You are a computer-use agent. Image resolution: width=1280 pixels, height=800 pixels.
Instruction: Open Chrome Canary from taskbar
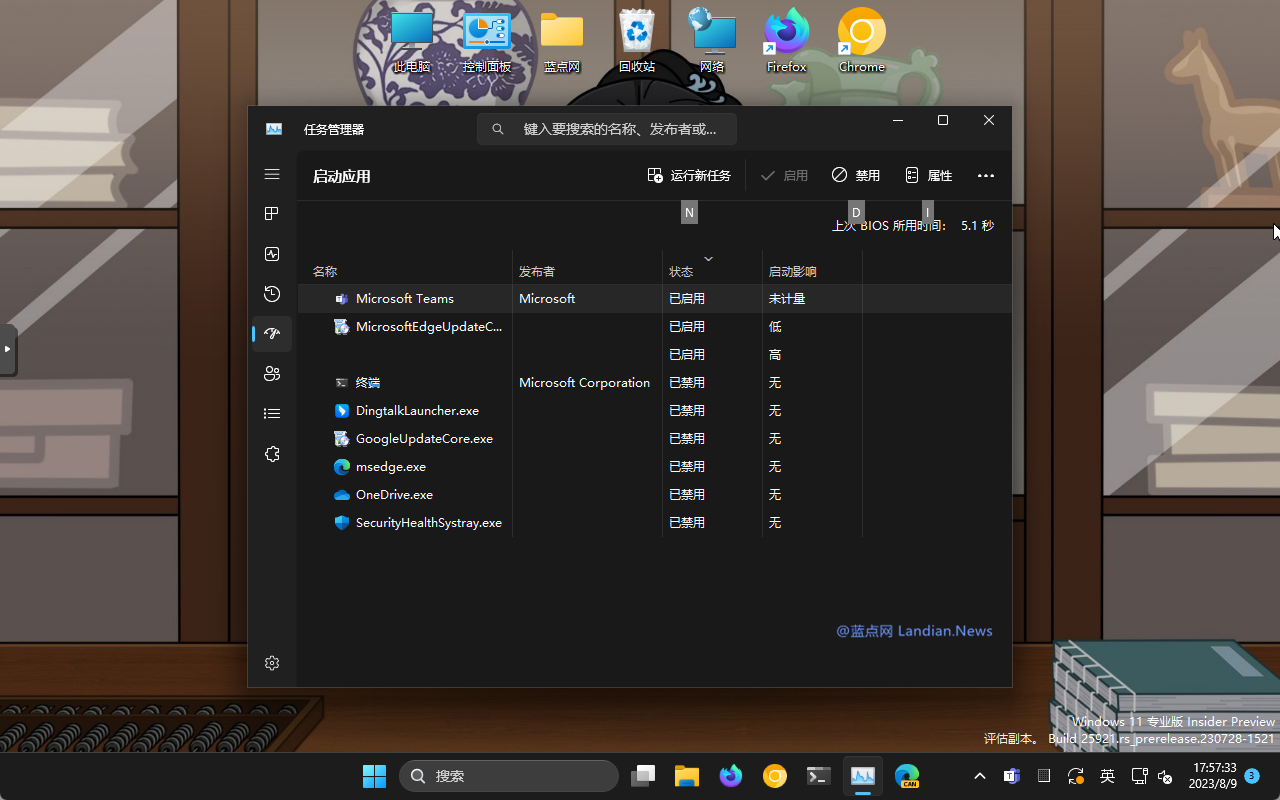(775, 776)
